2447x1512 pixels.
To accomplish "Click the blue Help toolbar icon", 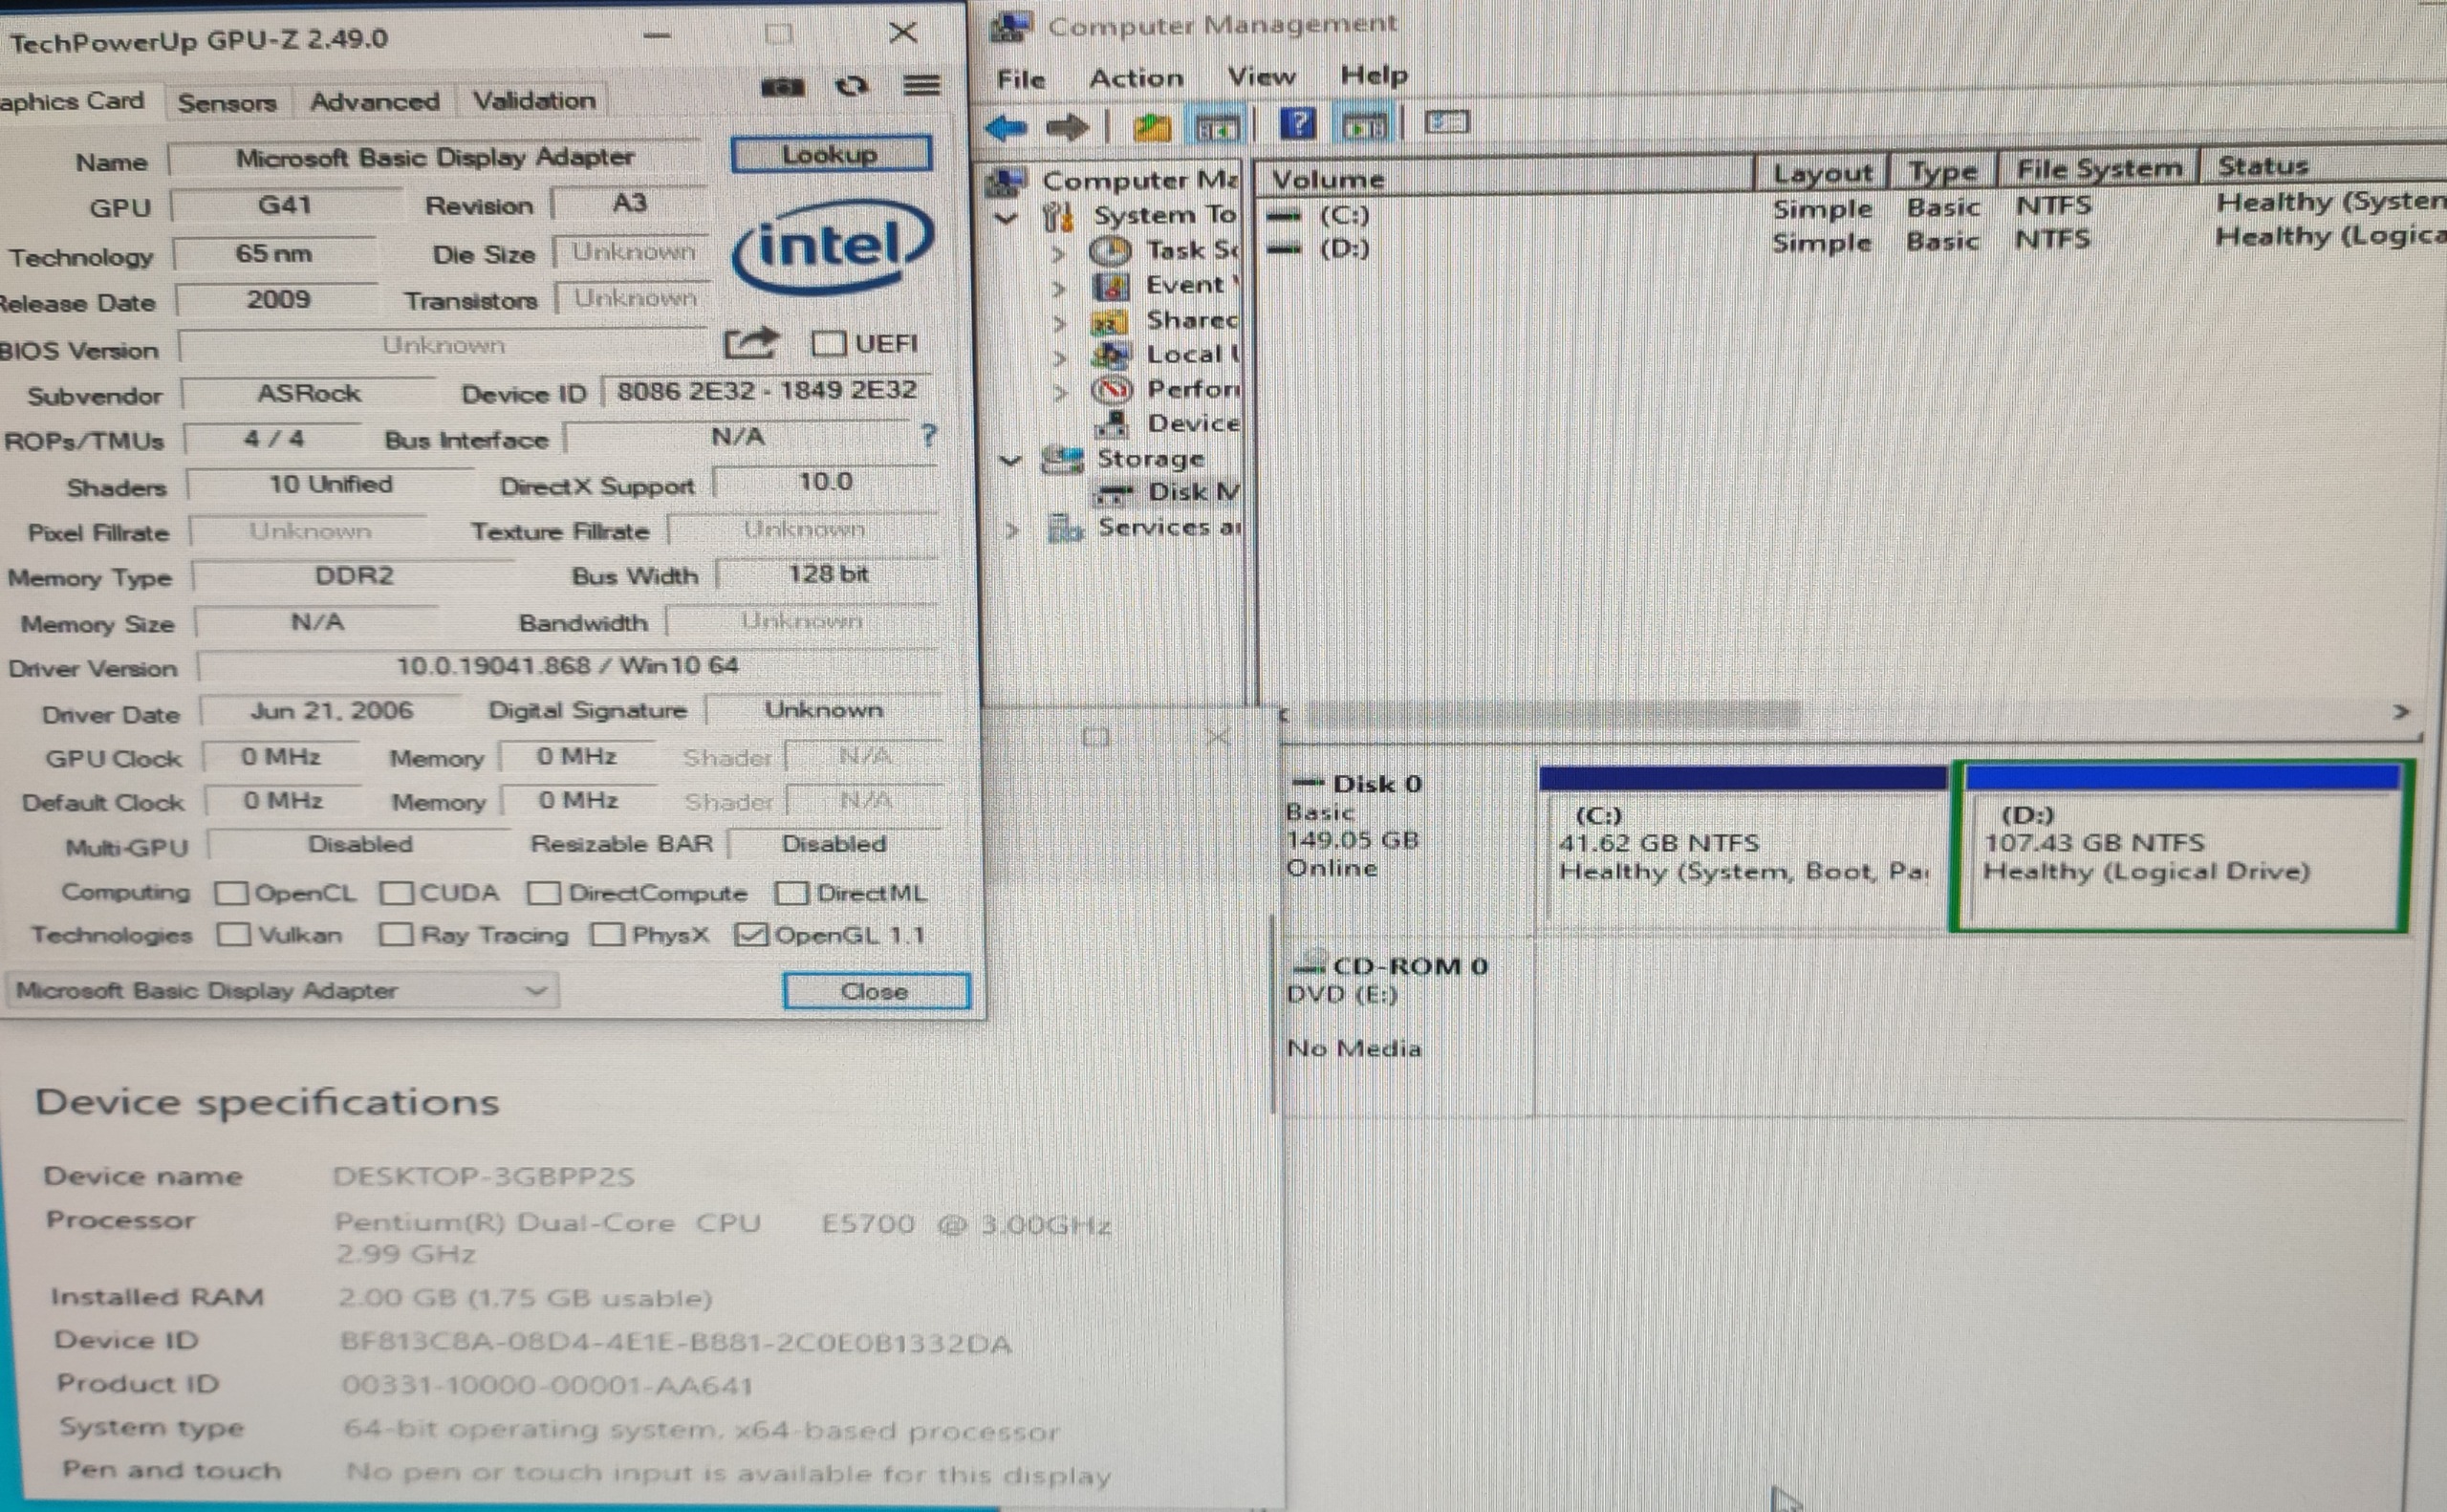I will (x=1297, y=125).
